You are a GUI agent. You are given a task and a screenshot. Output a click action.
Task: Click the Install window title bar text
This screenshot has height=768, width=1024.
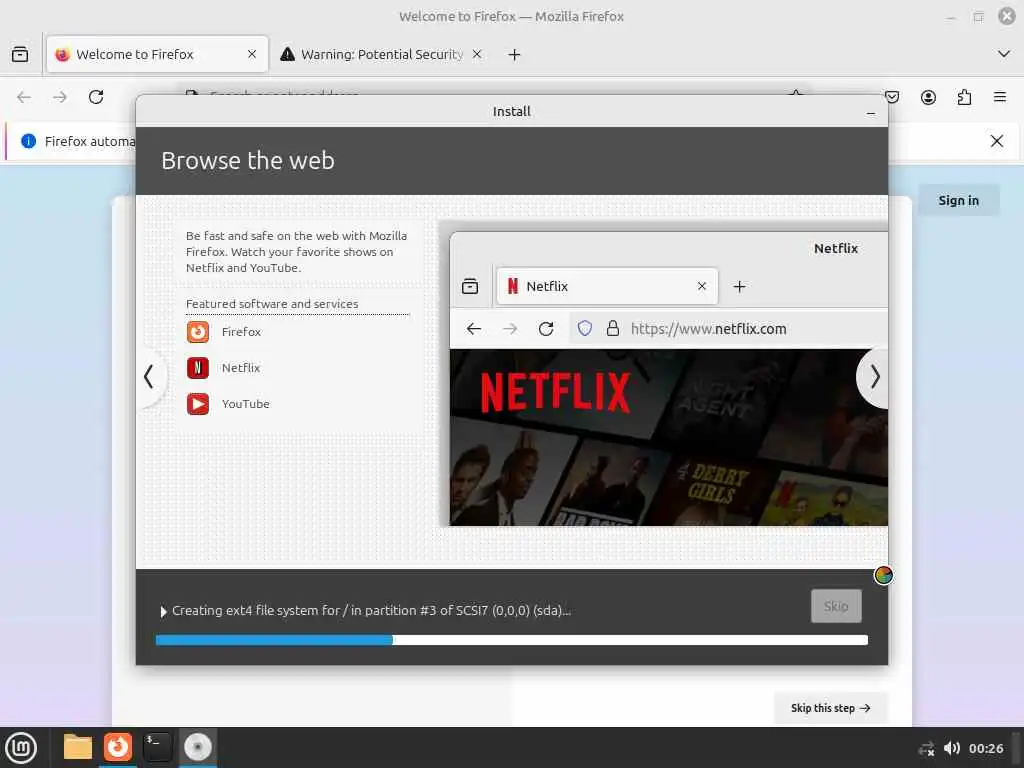[x=511, y=112]
